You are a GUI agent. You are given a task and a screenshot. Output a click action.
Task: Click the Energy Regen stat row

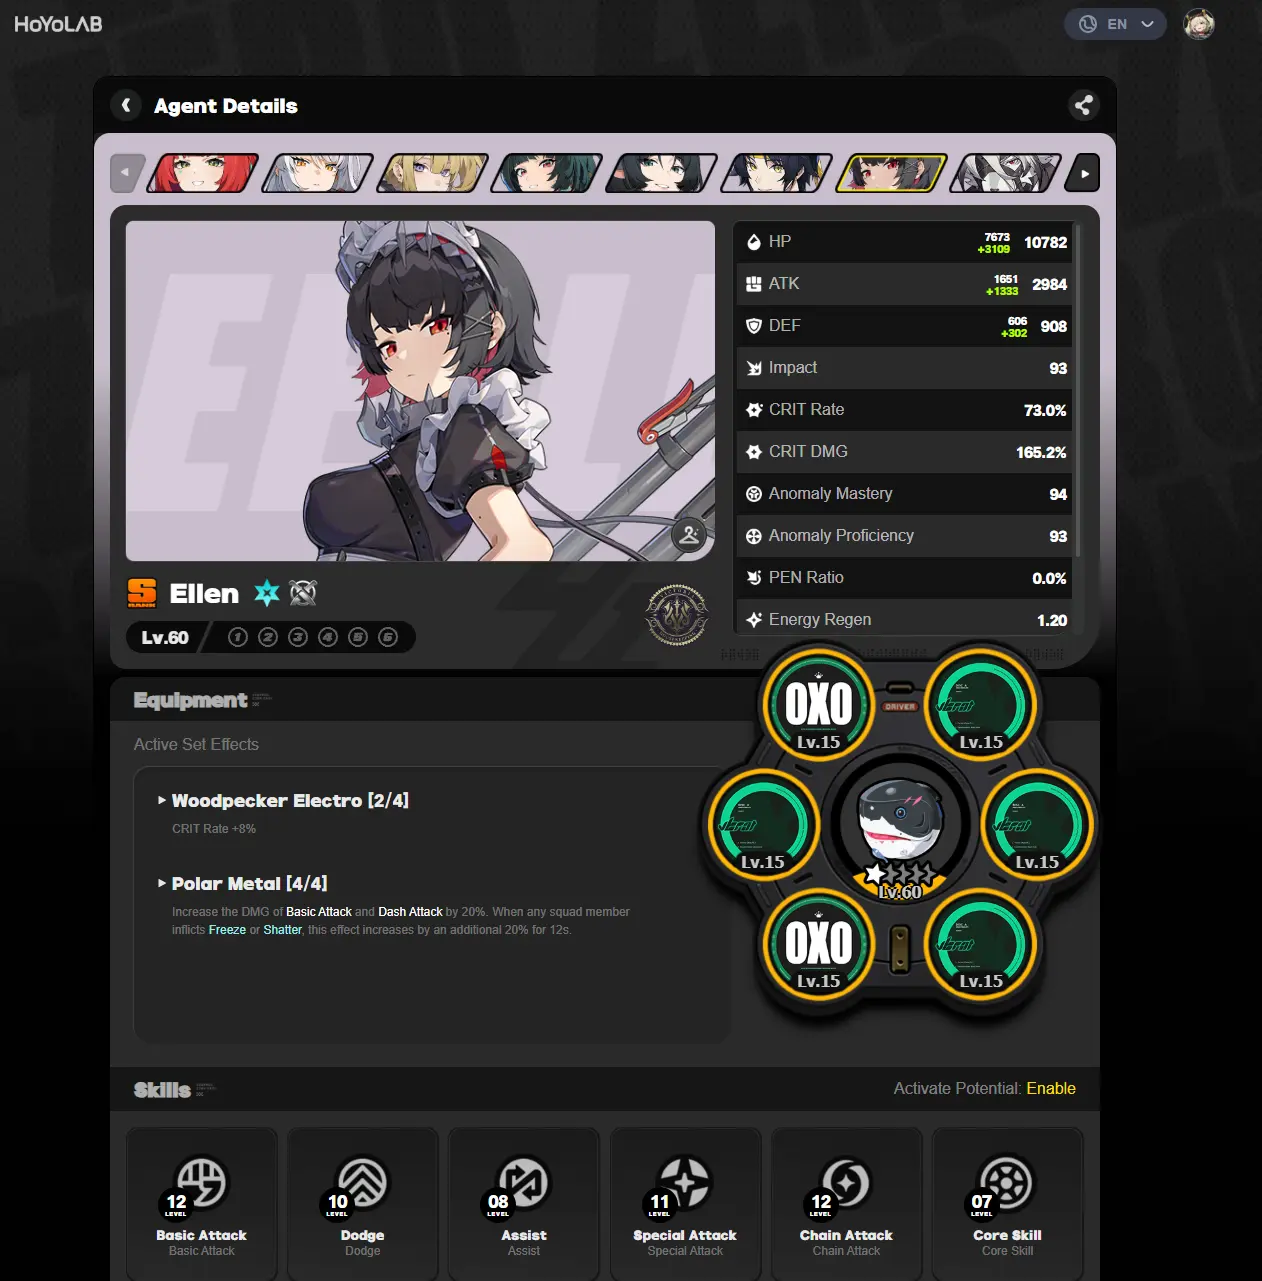[904, 618]
